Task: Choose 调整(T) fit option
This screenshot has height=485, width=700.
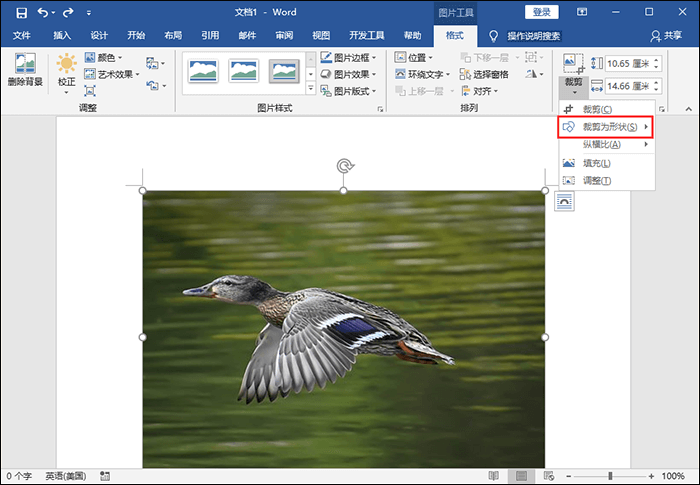Action: click(607, 181)
